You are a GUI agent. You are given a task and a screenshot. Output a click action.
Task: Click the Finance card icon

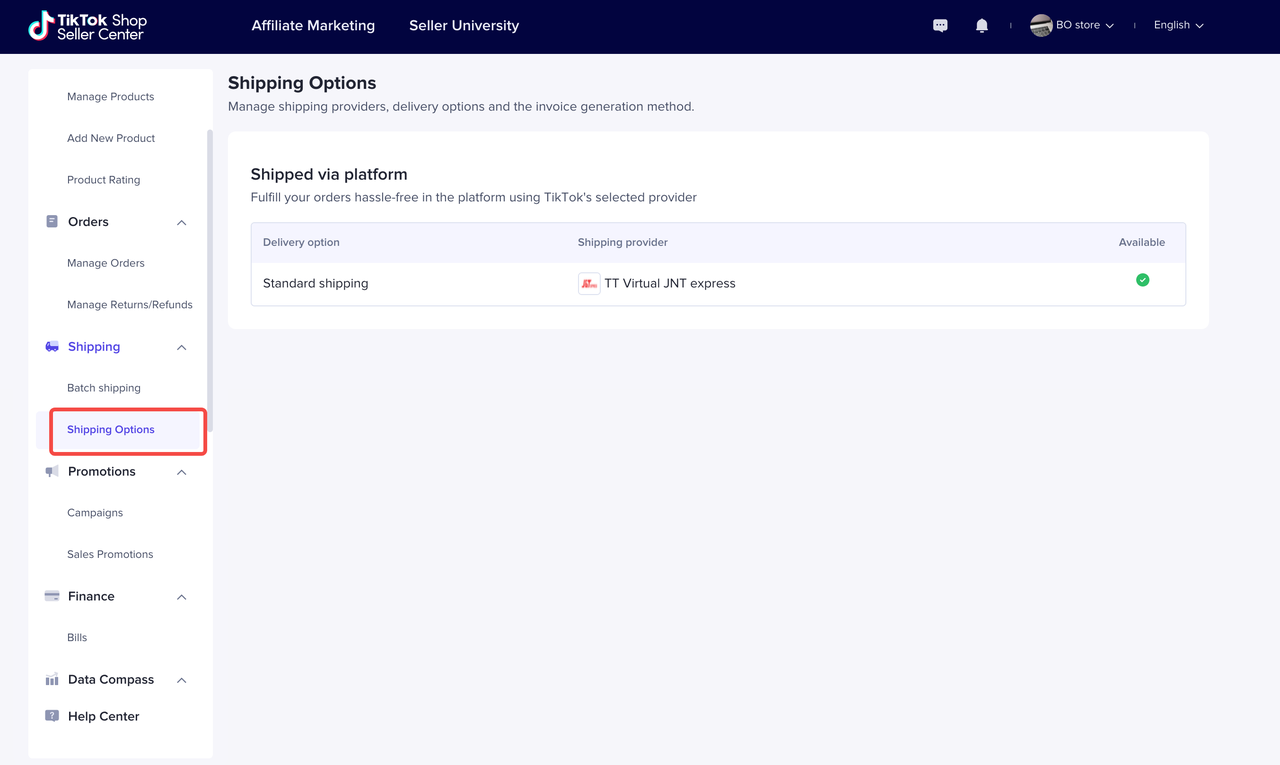click(52, 596)
